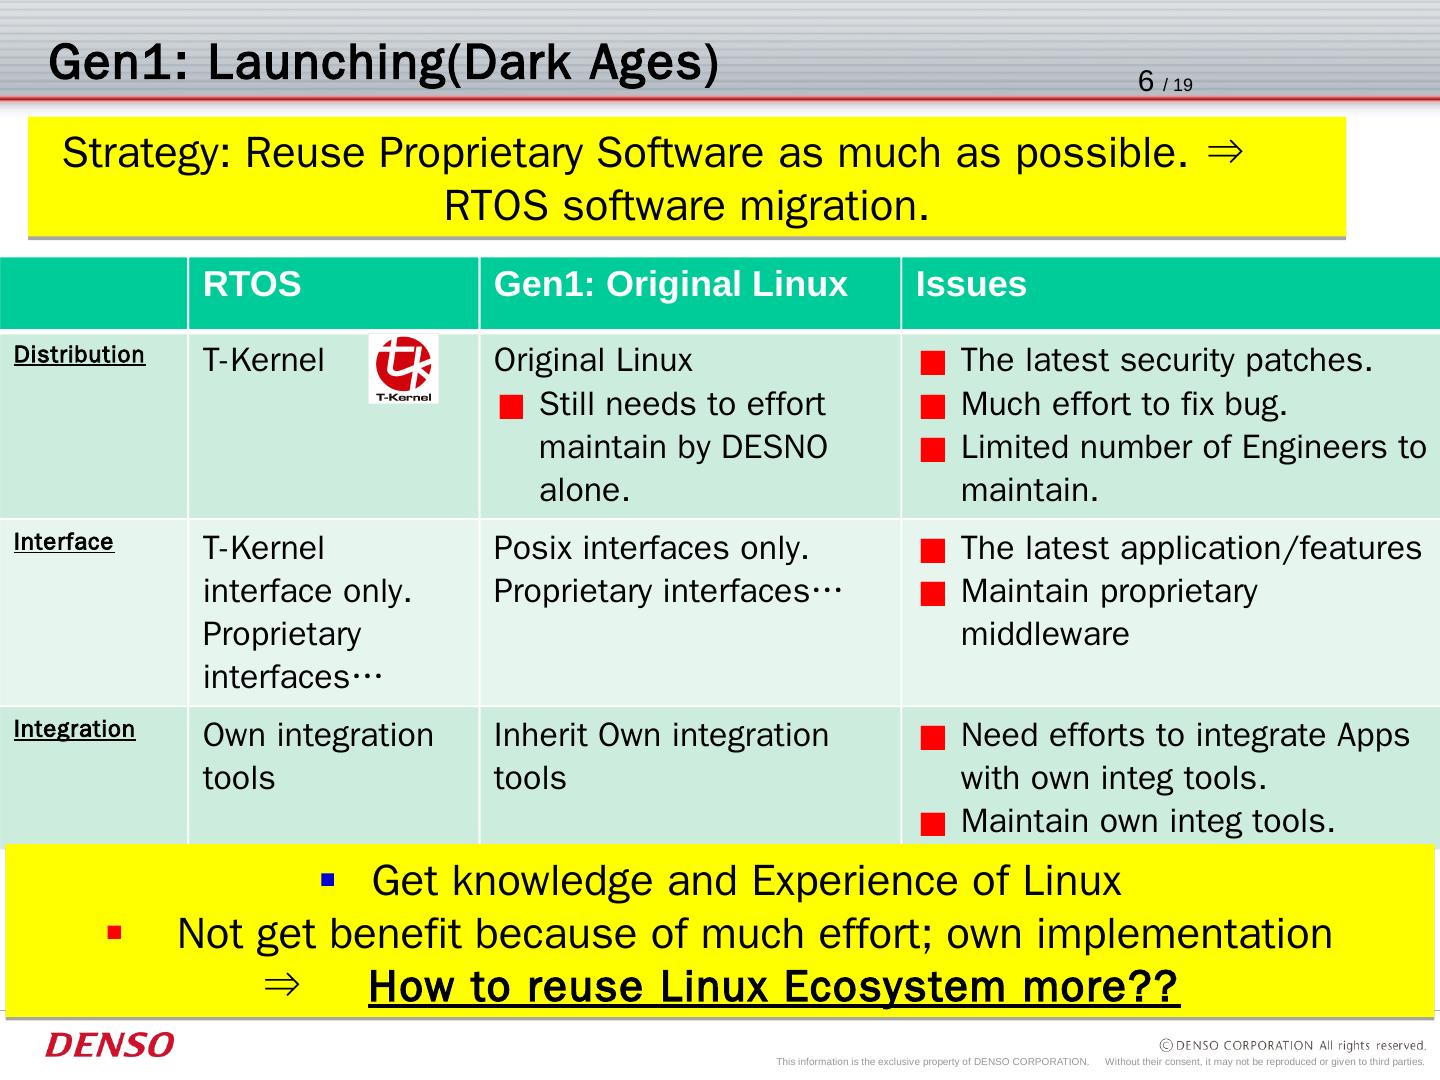
Task: Click the red bullet before 'Maintain proprietary middleware'
Action: pyautogui.click(x=932, y=594)
